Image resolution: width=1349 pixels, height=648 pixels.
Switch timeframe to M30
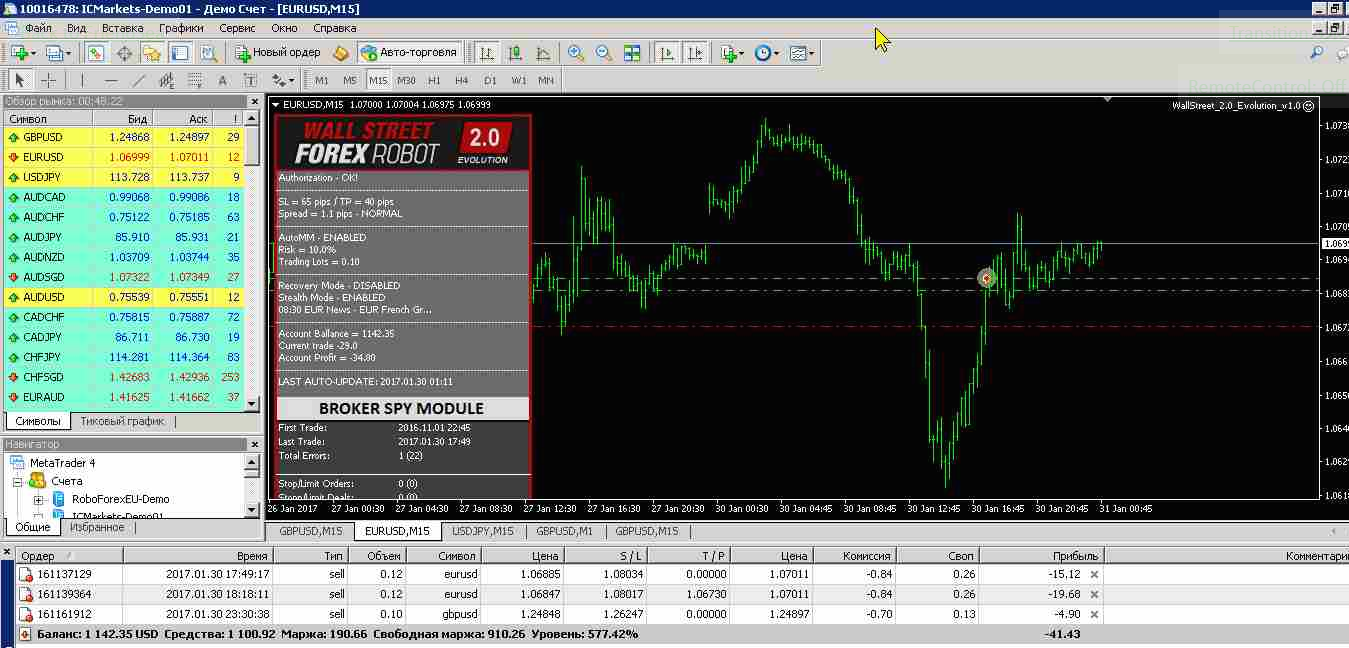(405, 81)
